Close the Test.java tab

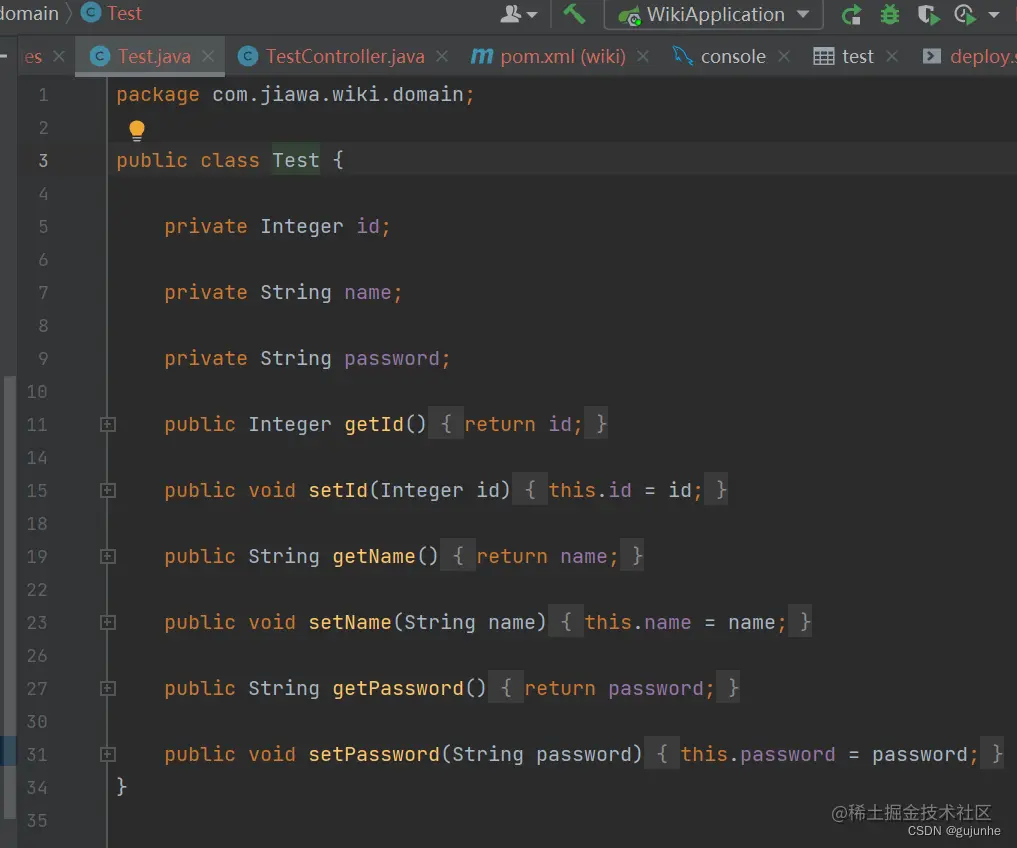pos(208,56)
